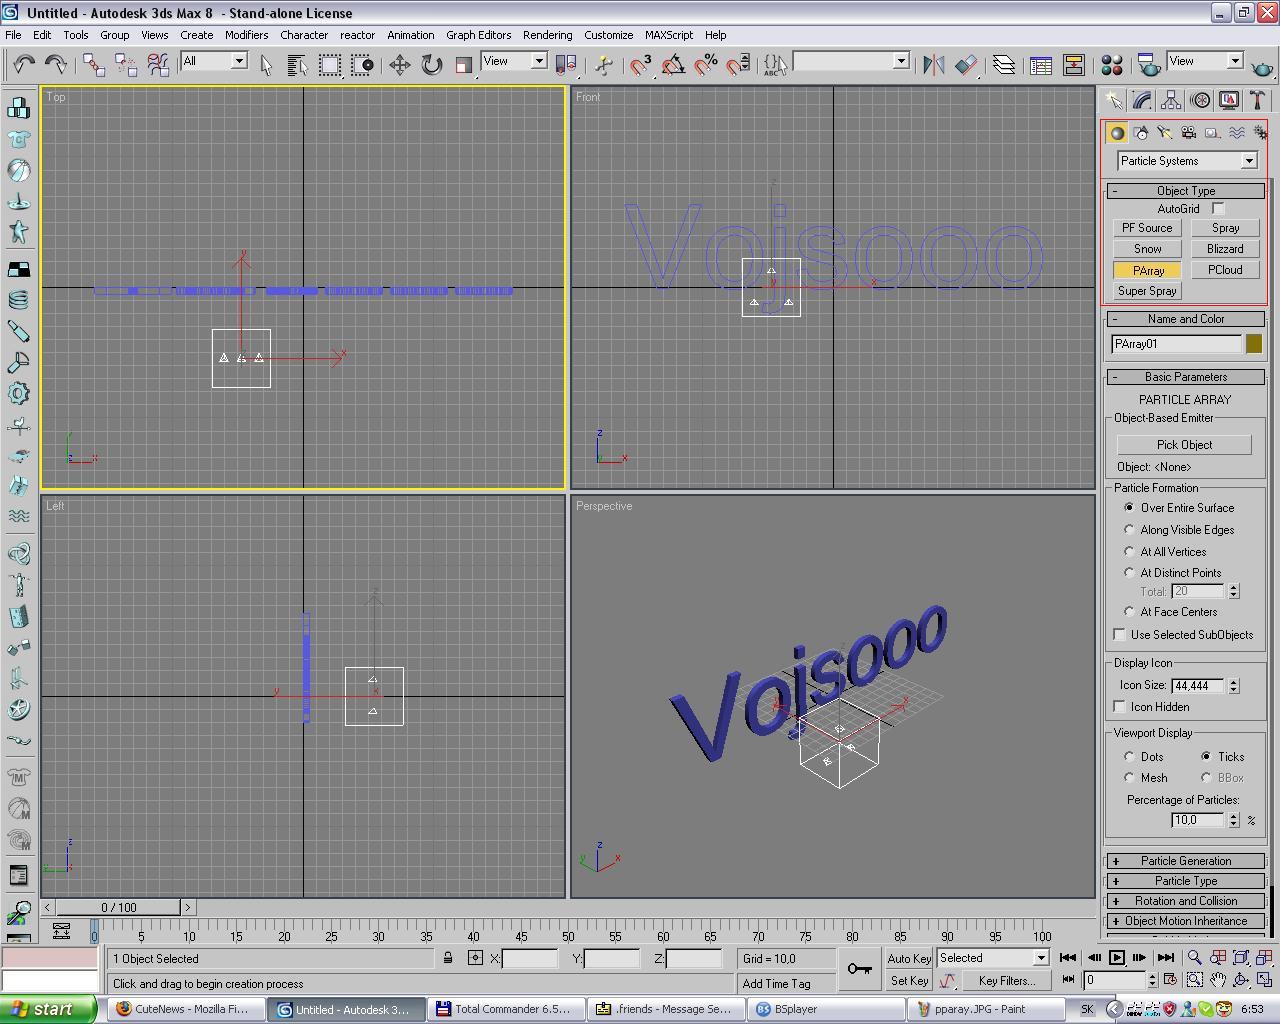Expand the Particle Generation rollout
This screenshot has height=1024, width=1280.
tap(1186, 861)
